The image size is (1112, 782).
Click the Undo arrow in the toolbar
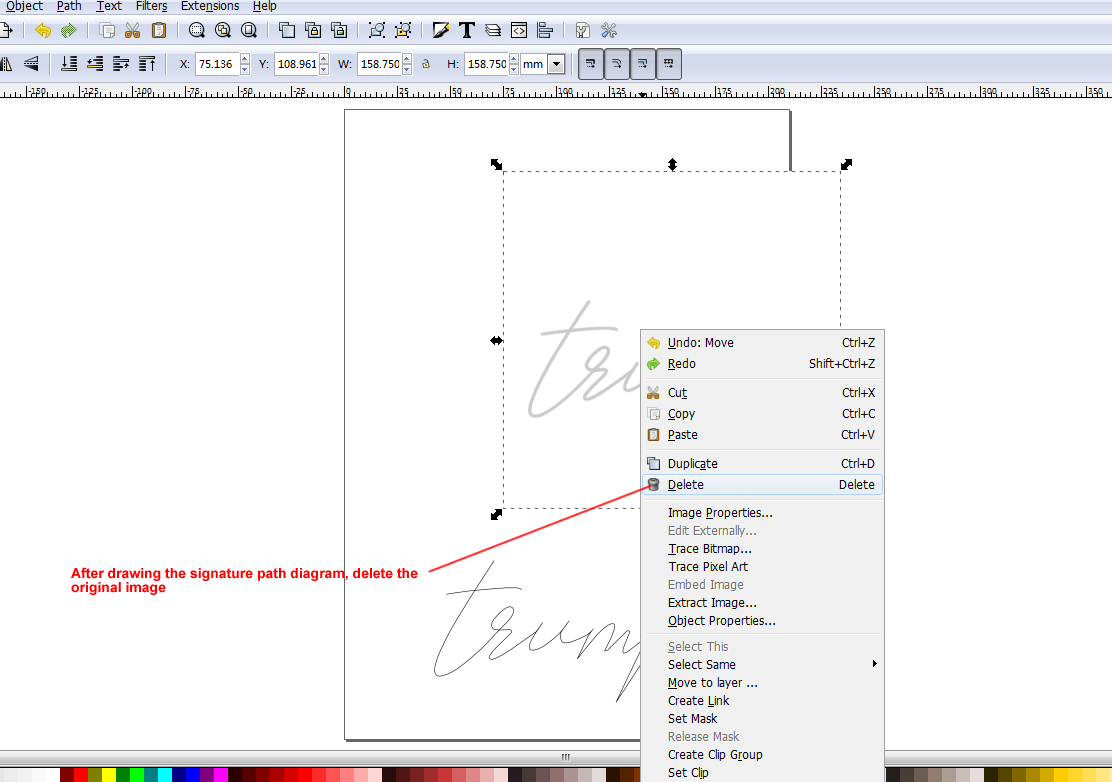tap(42, 31)
